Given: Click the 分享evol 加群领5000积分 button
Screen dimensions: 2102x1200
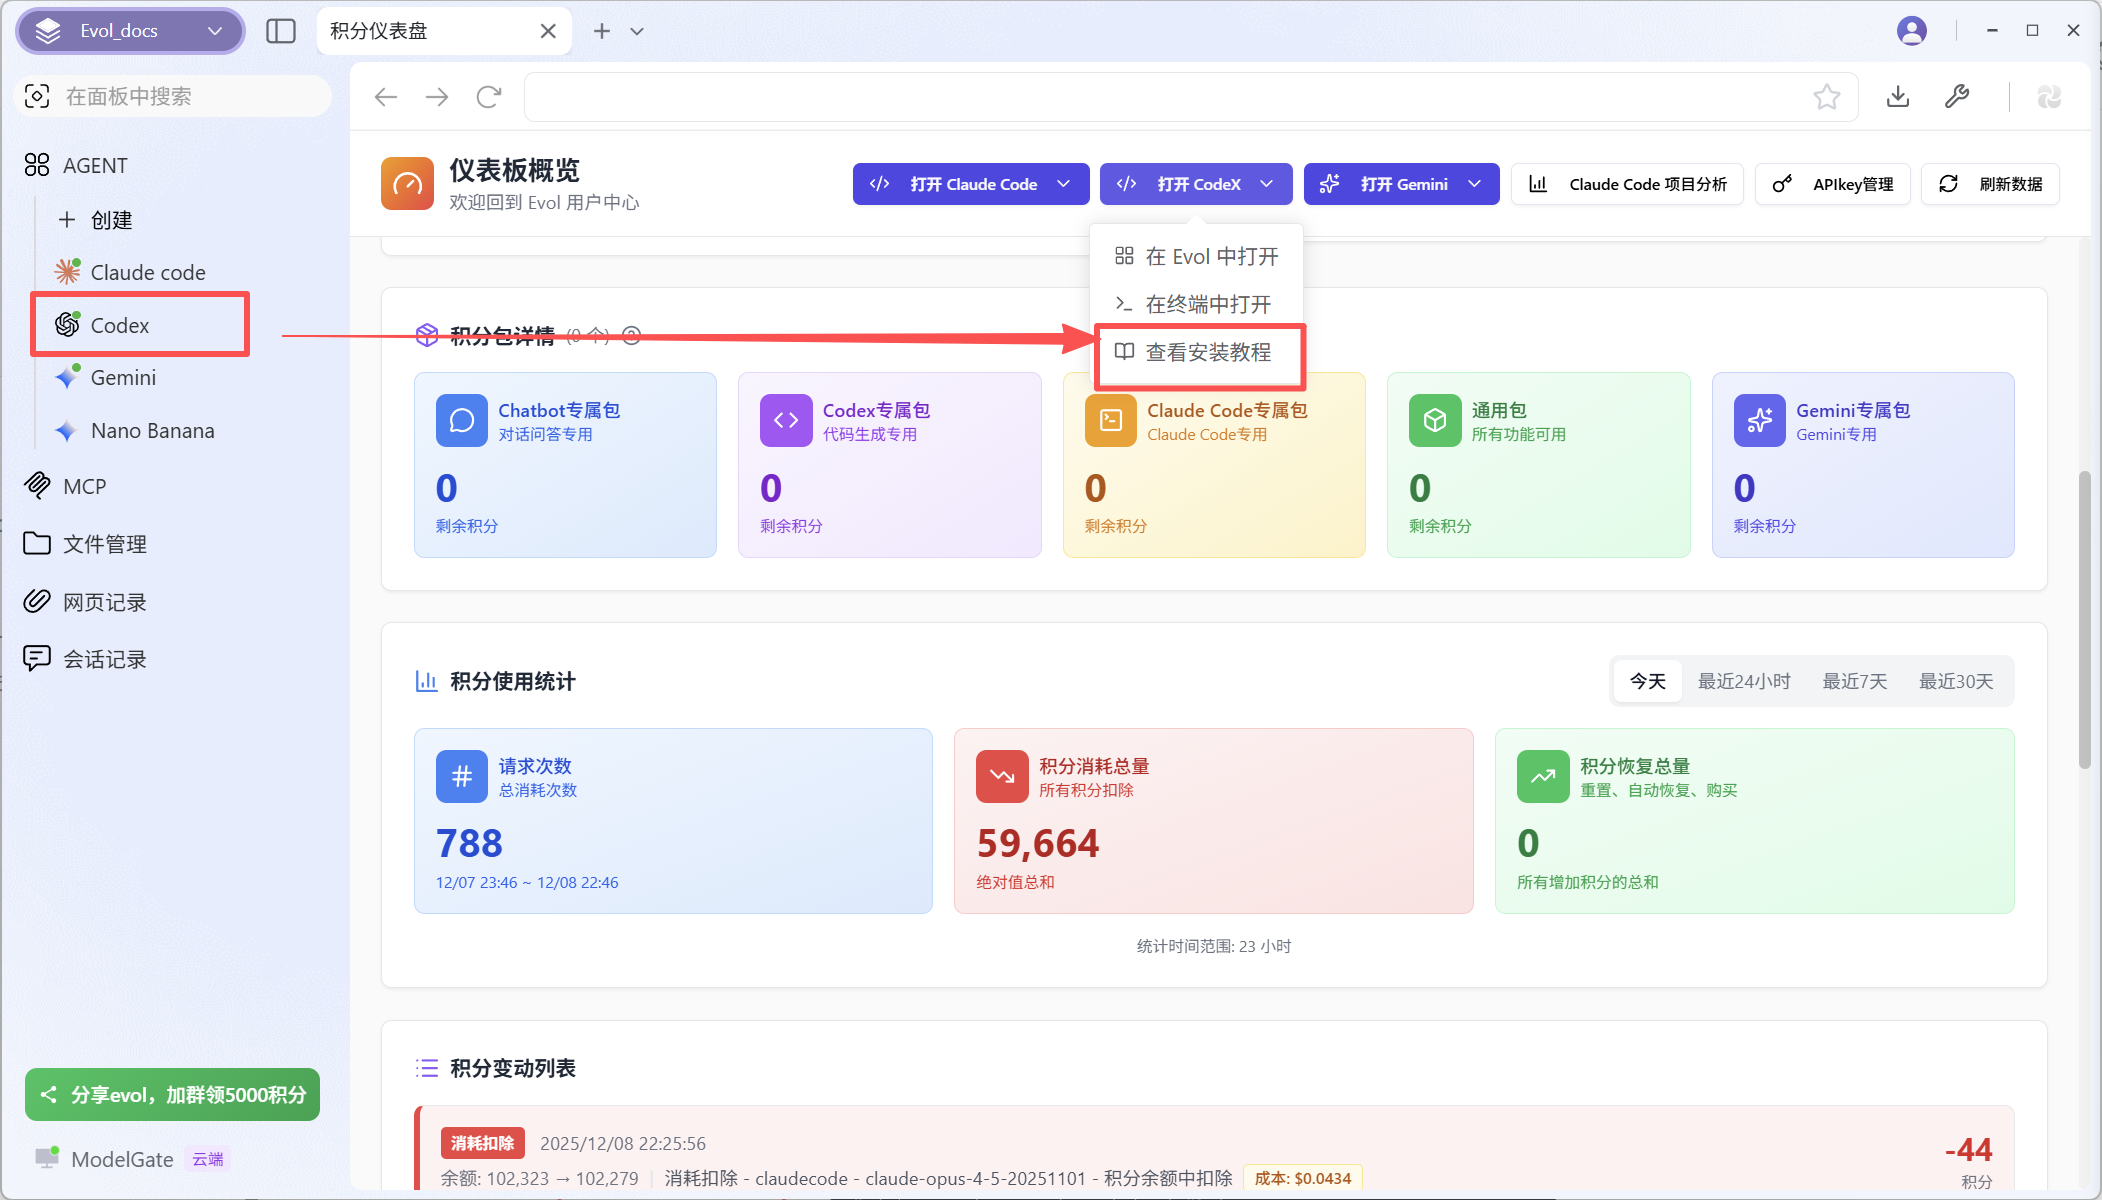Looking at the screenshot, I should coord(172,1094).
